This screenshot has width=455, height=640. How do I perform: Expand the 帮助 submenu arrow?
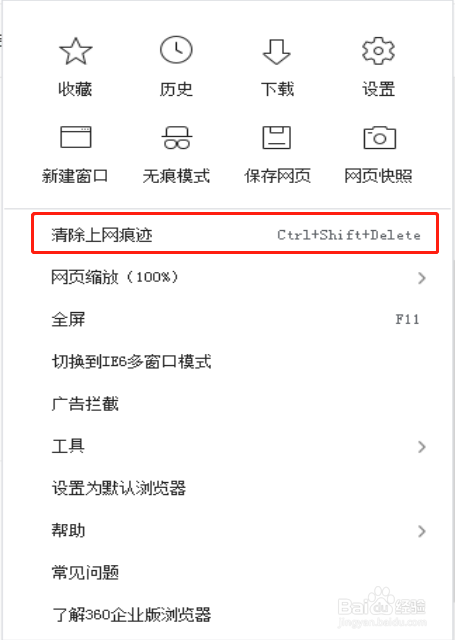422,531
